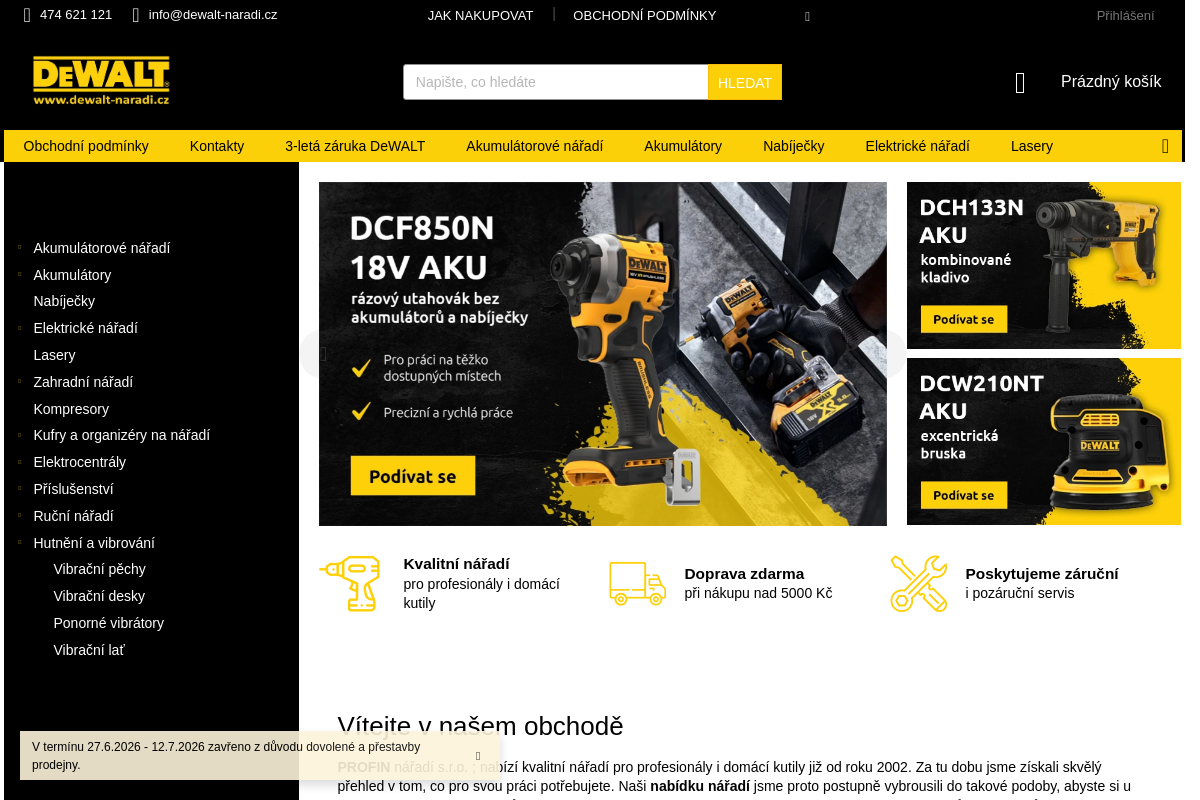The image size is (1200, 800).
Task: Open 3-letá záruka DeWALT menu item
Action: [355, 146]
